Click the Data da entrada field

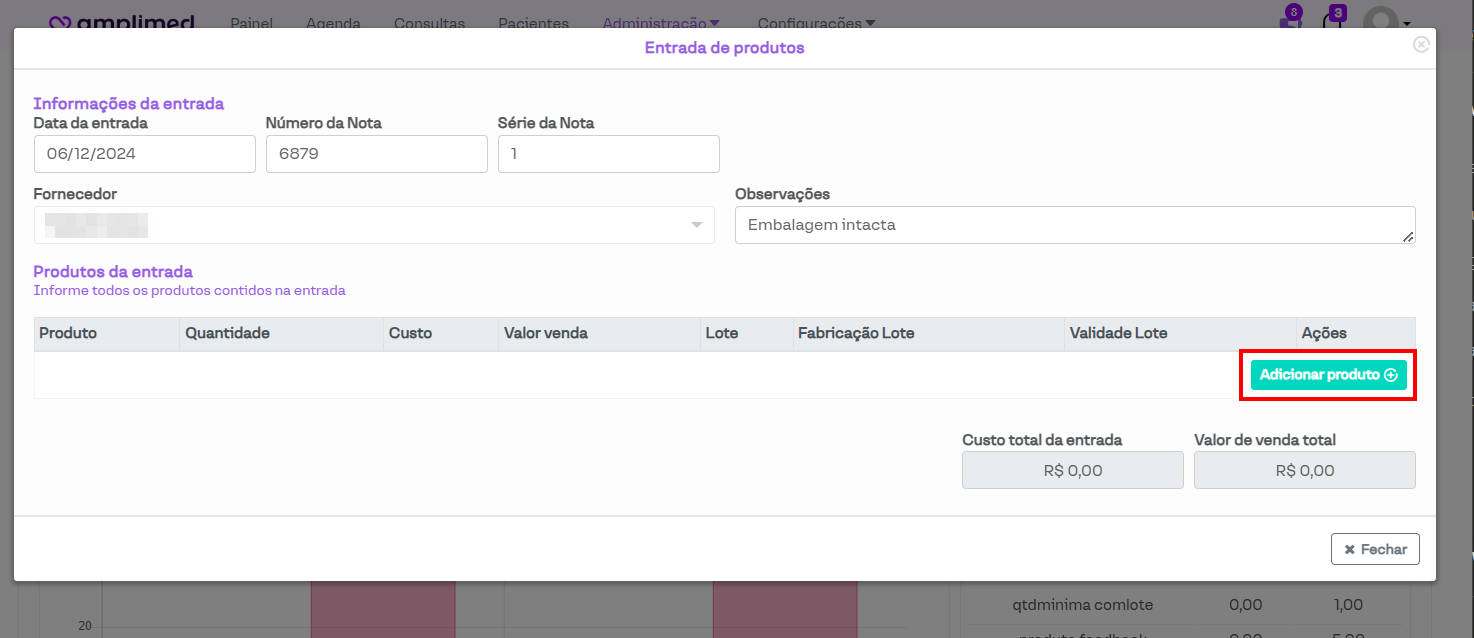click(x=145, y=154)
